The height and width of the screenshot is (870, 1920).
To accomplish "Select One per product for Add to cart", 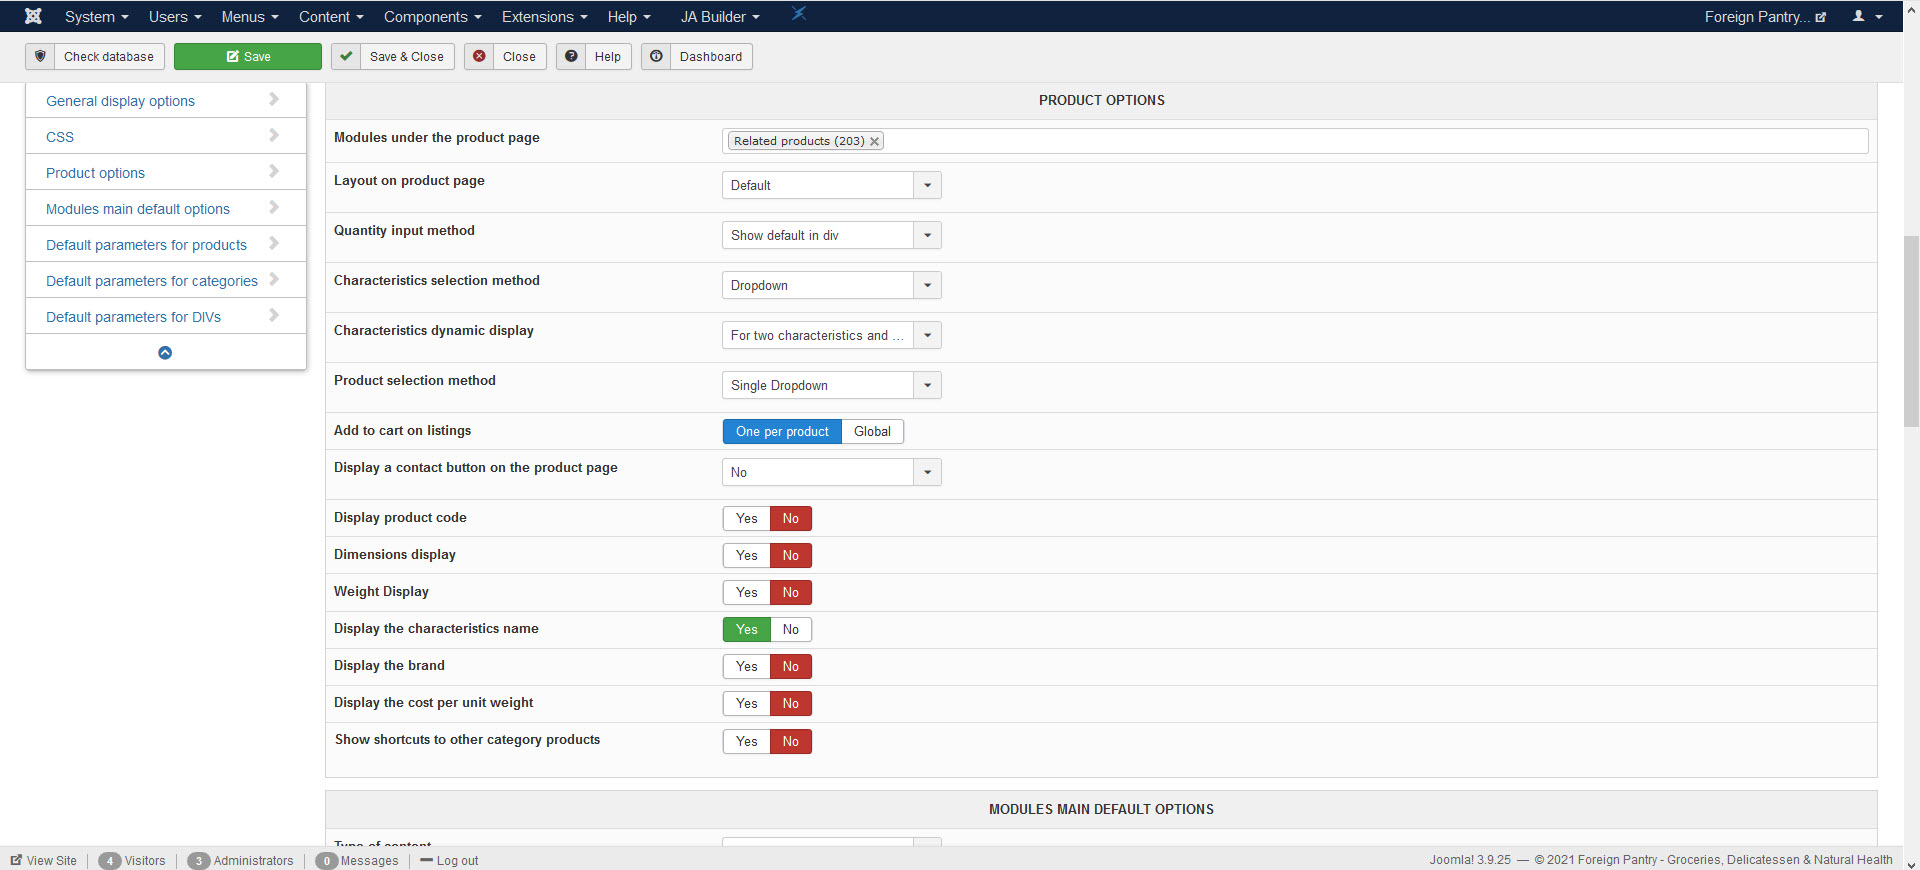I will pyautogui.click(x=782, y=431).
